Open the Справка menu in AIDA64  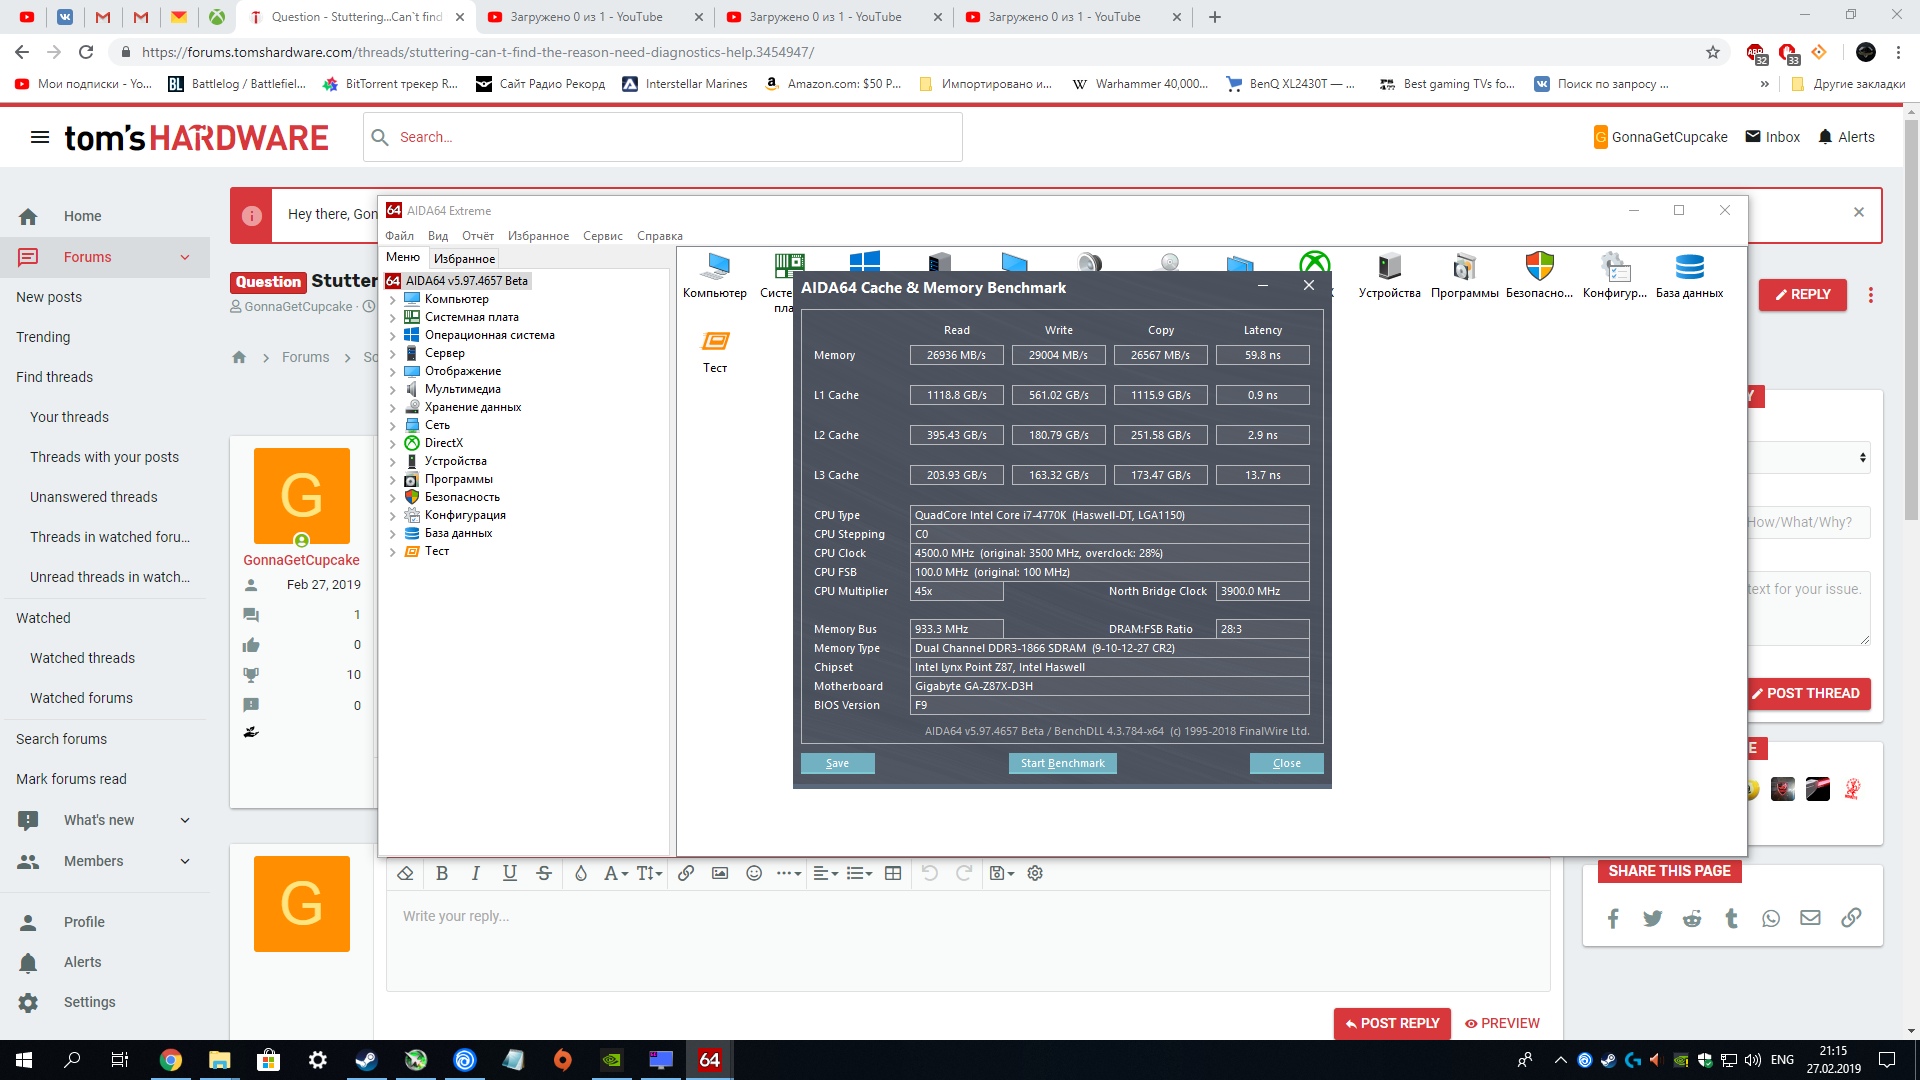point(660,236)
